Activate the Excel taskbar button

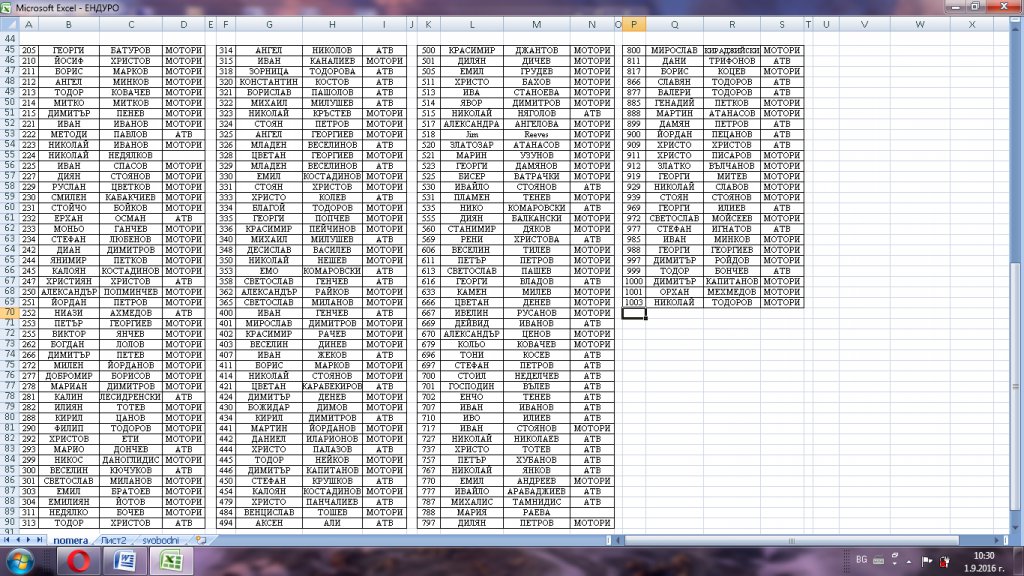click(x=171, y=562)
